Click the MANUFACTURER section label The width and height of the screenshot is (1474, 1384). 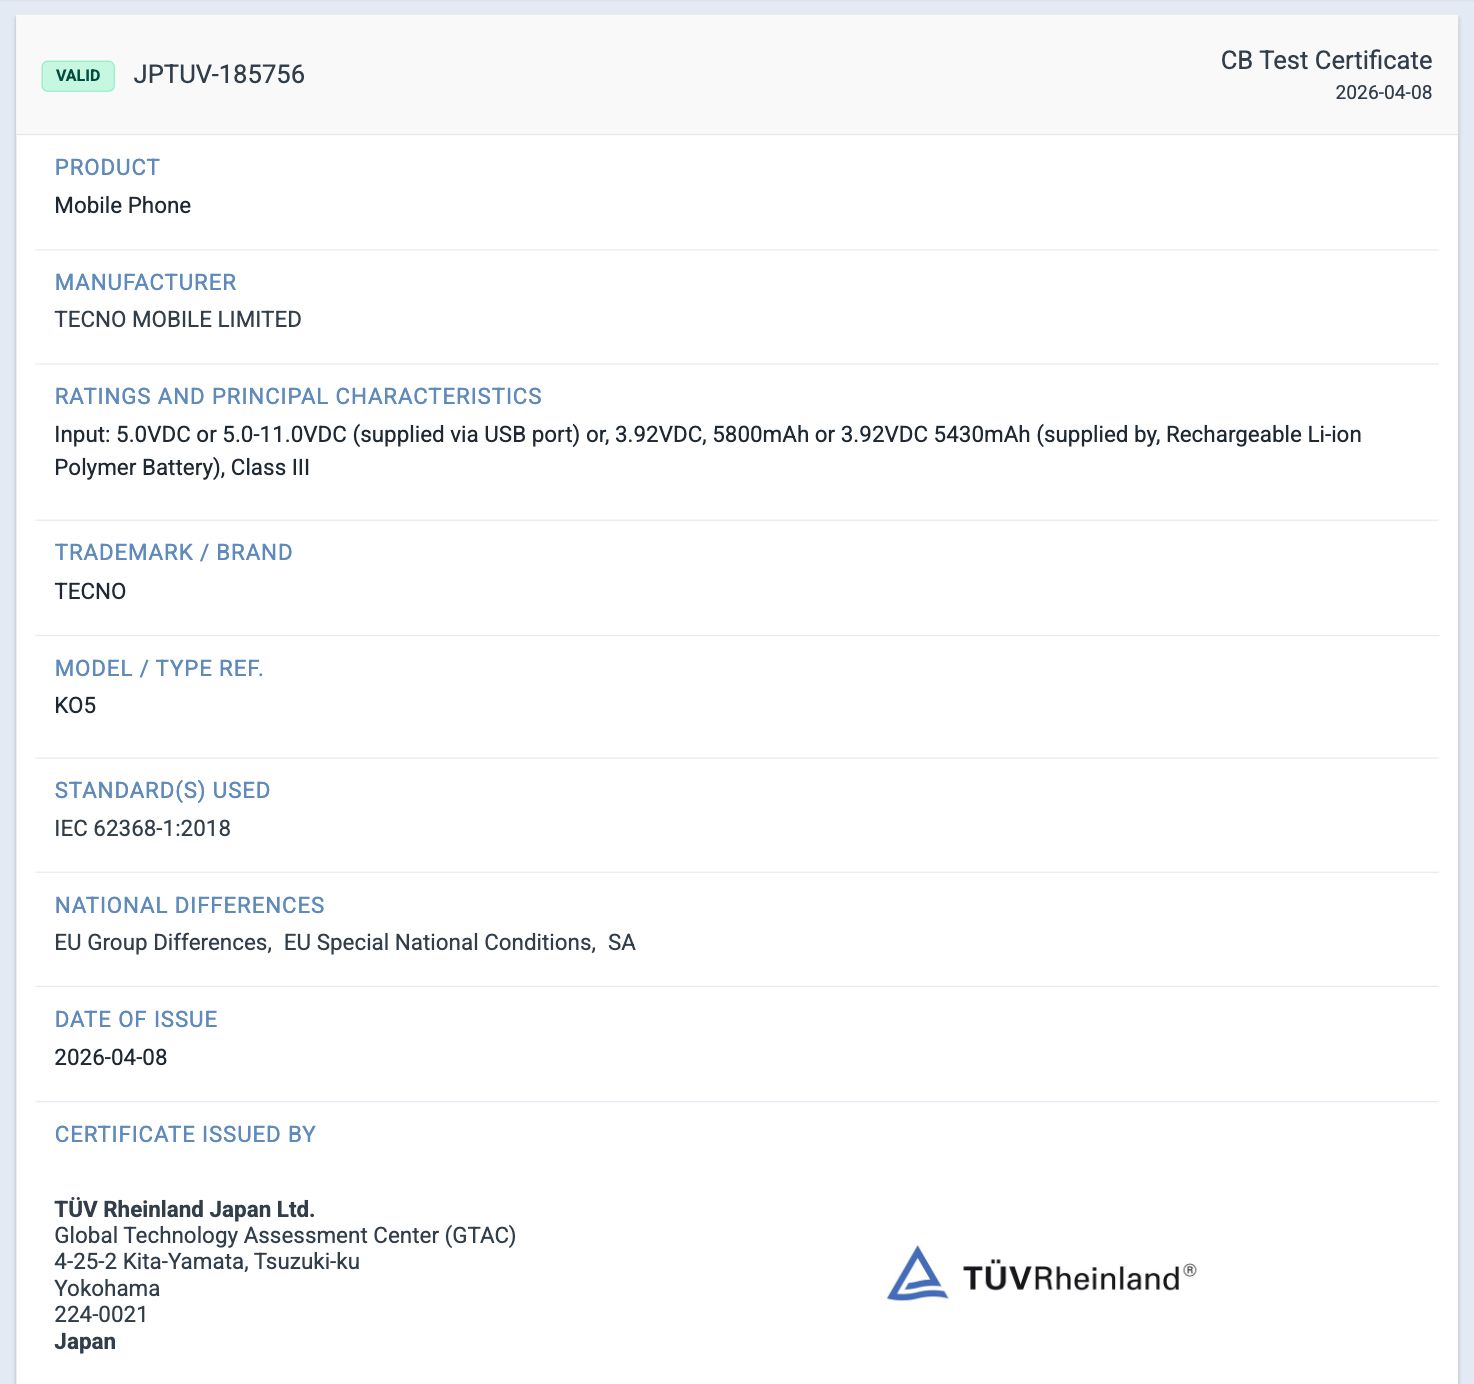pos(145,282)
